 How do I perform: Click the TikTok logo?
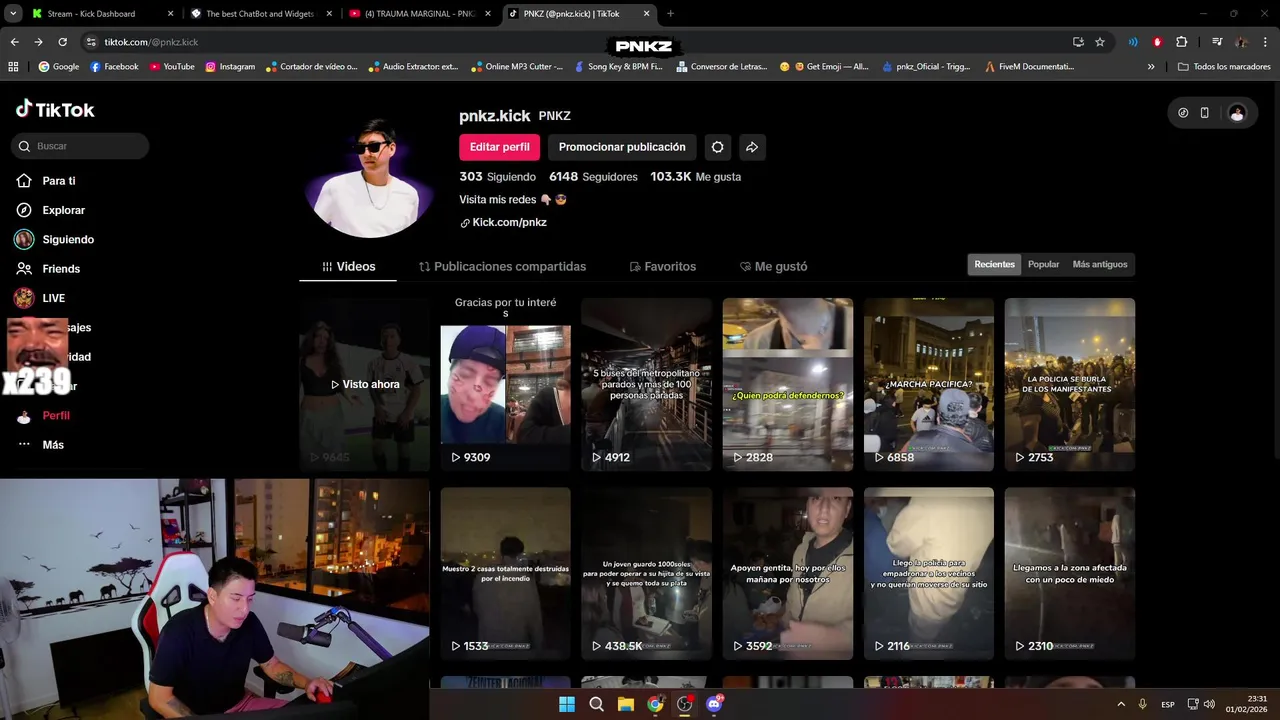click(55, 110)
